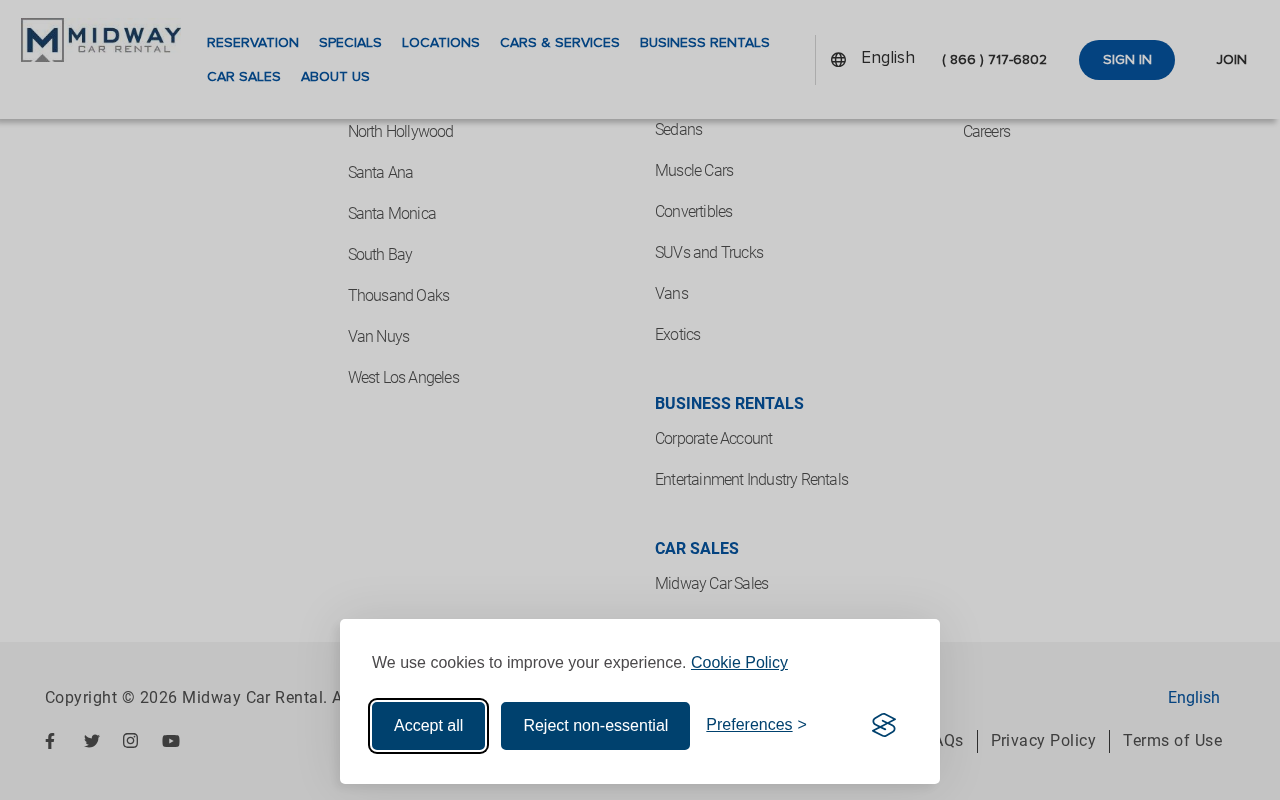1280x800 pixels.
Task: Open the Cookie Policy link
Action: tap(739, 662)
